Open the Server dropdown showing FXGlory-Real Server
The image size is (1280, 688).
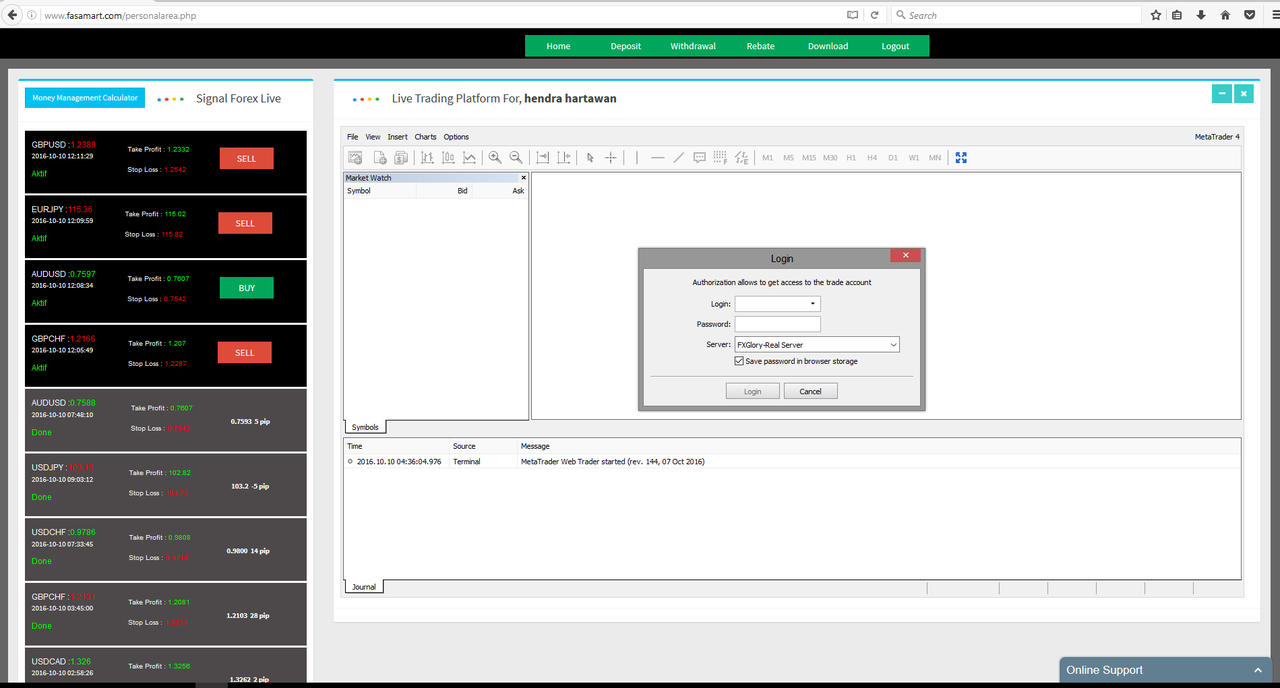(817, 345)
